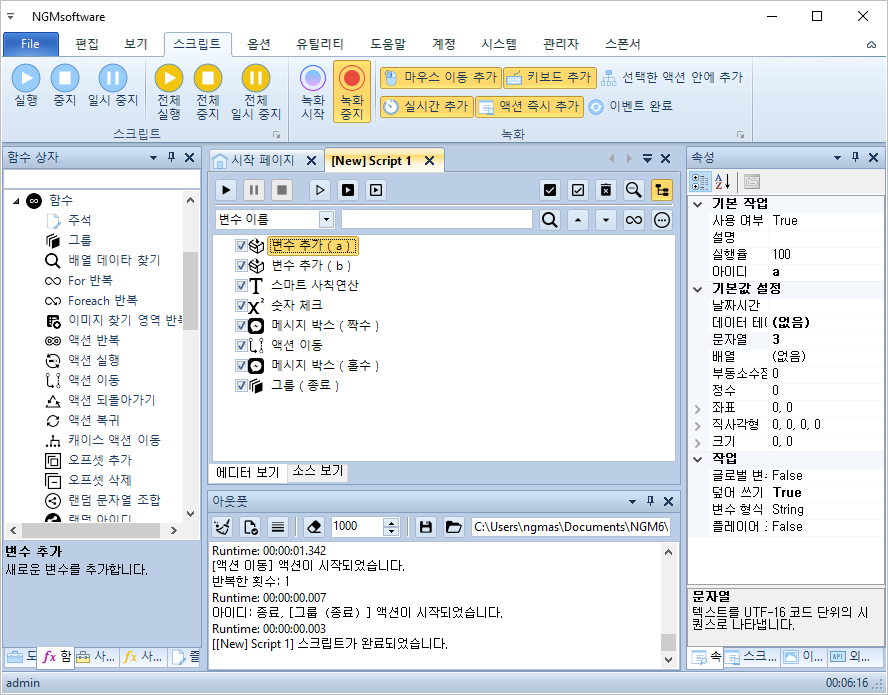Open the 도움말 ribbon tab
Screen dimensions: 888x695
point(388,44)
